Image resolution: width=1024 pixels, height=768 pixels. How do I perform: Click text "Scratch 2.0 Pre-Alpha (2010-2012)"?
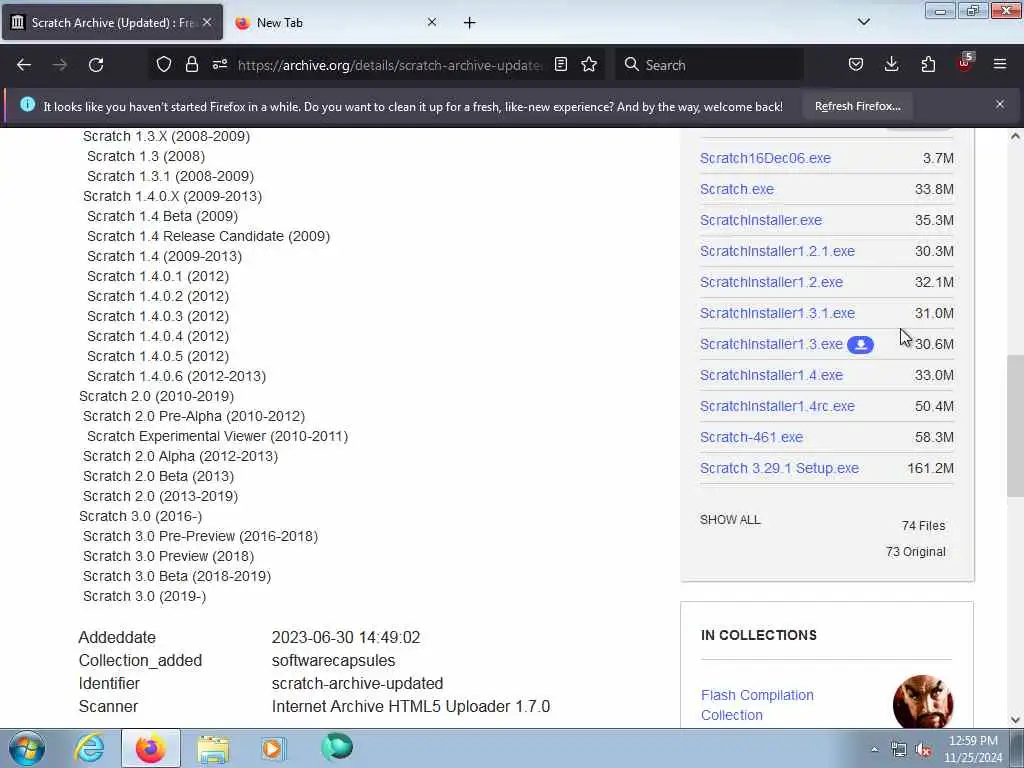pyautogui.click(x=194, y=417)
